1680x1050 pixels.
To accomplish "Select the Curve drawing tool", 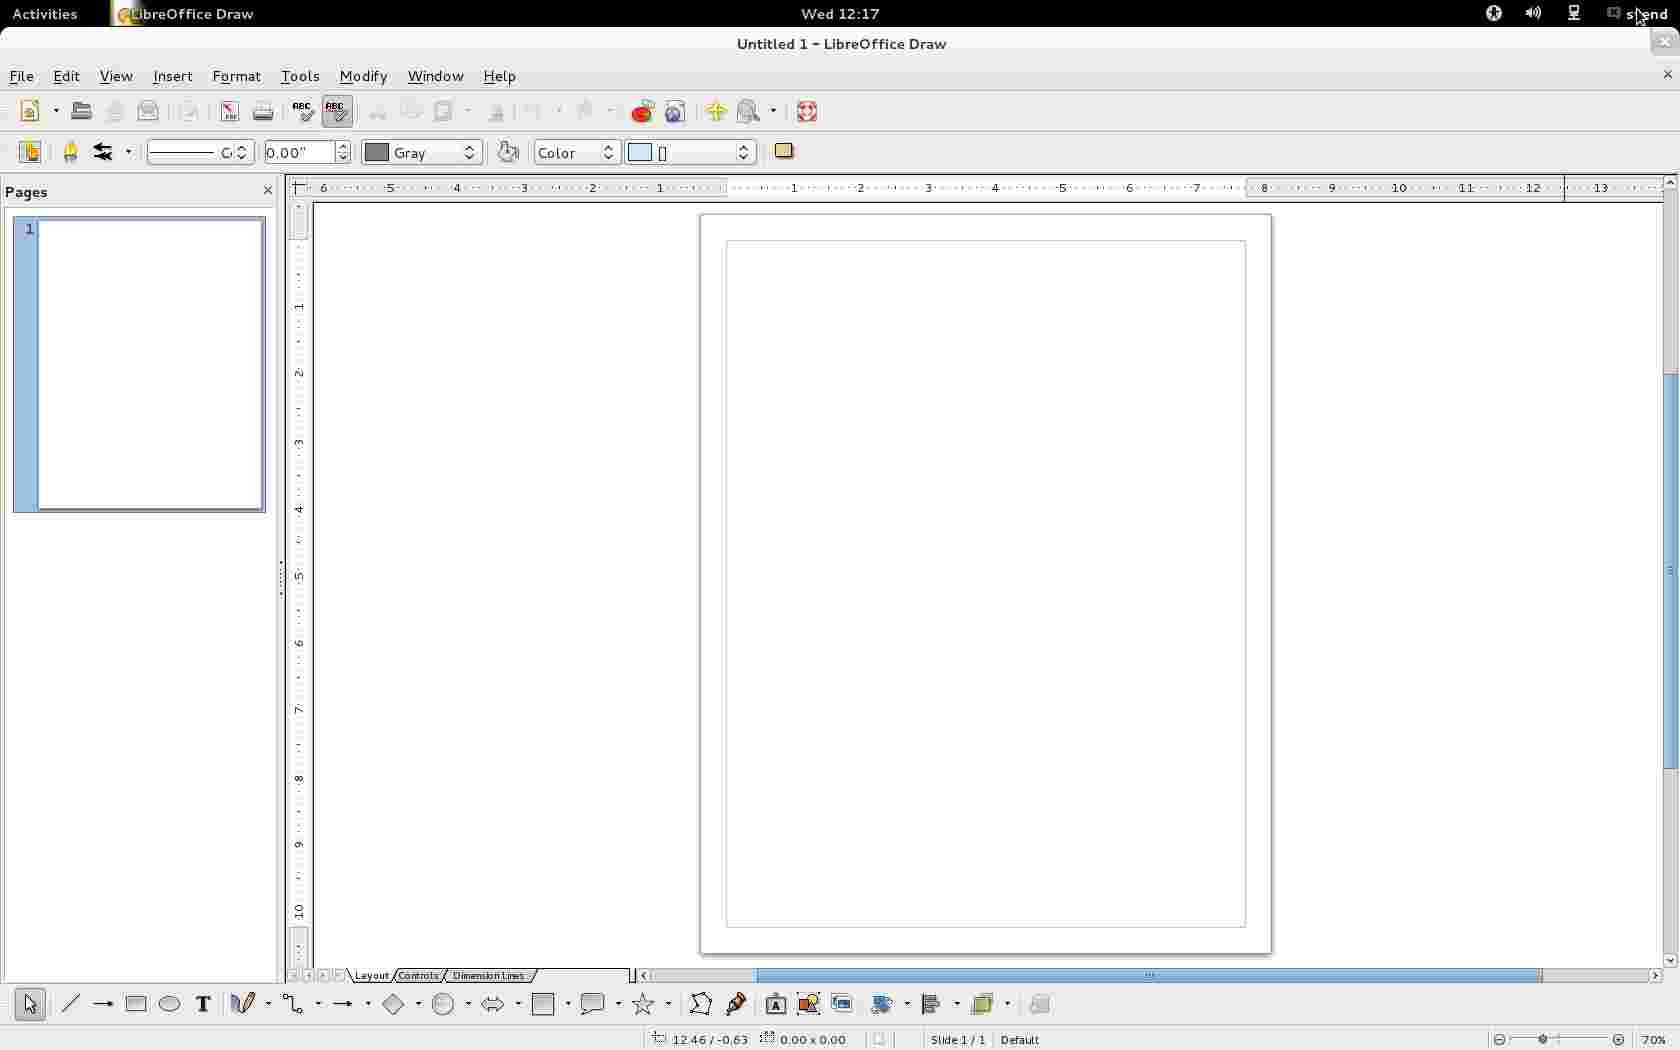I will [243, 1004].
